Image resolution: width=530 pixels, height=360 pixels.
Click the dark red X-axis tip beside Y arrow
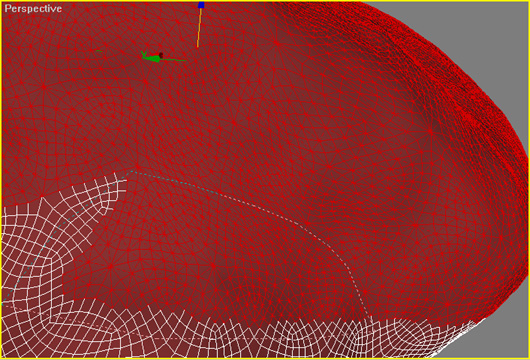click(x=161, y=54)
